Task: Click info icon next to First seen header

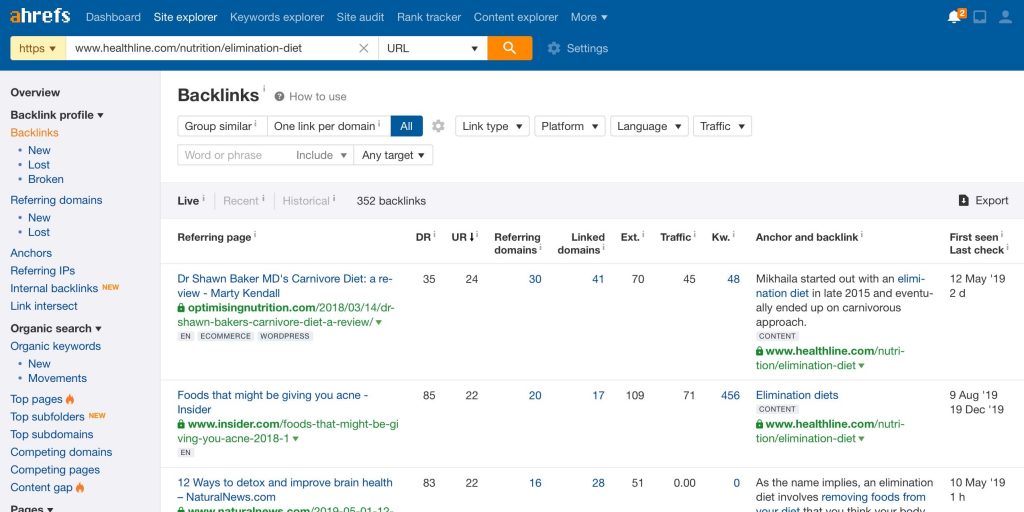Action: pyautogui.click(x=1002, y=234)
